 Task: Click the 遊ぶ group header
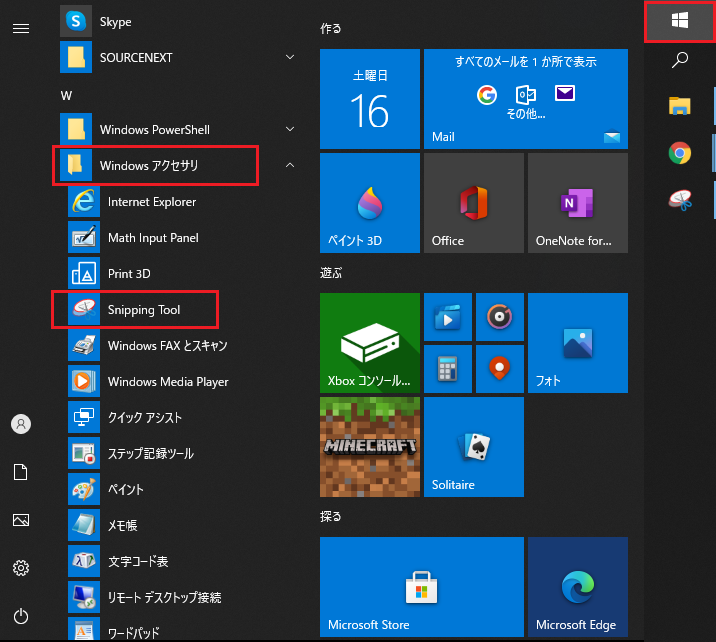pyautogui.click(x=331, y=273)
